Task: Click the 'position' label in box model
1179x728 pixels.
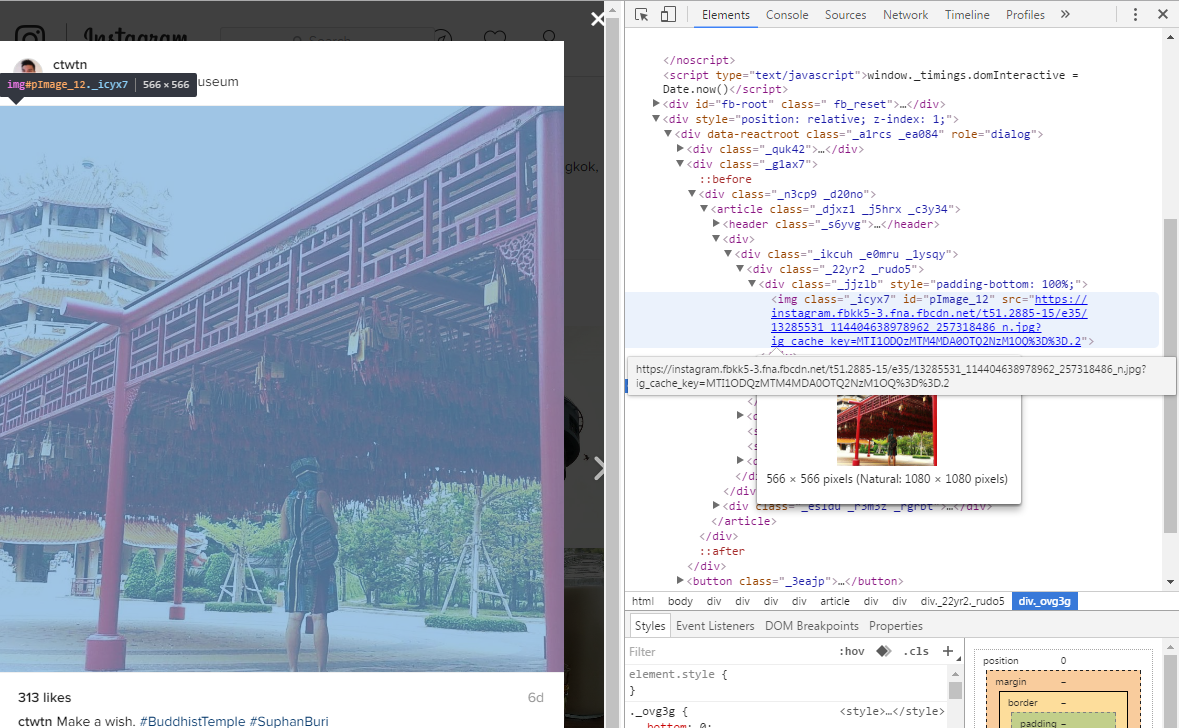Action: coord(1001,660)
